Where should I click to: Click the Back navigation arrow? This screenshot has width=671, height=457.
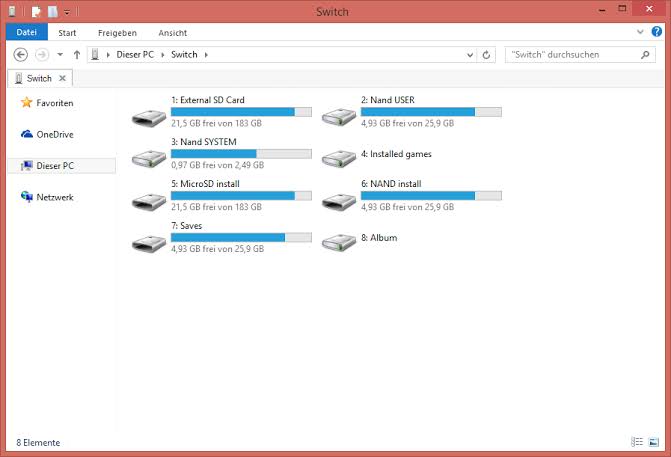pyautogui.click(x=21, y=55)
